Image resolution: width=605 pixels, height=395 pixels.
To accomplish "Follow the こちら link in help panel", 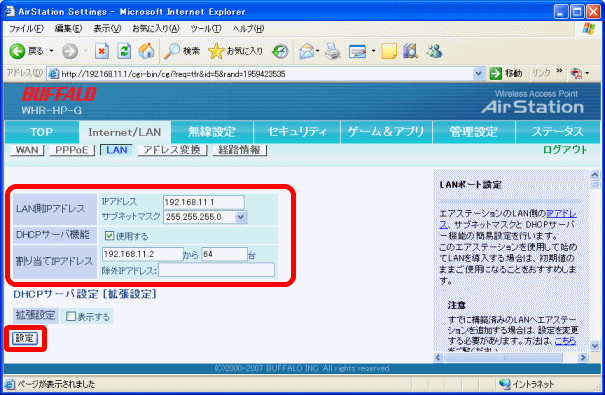I will pyautogui.click(x=565, y=341).
